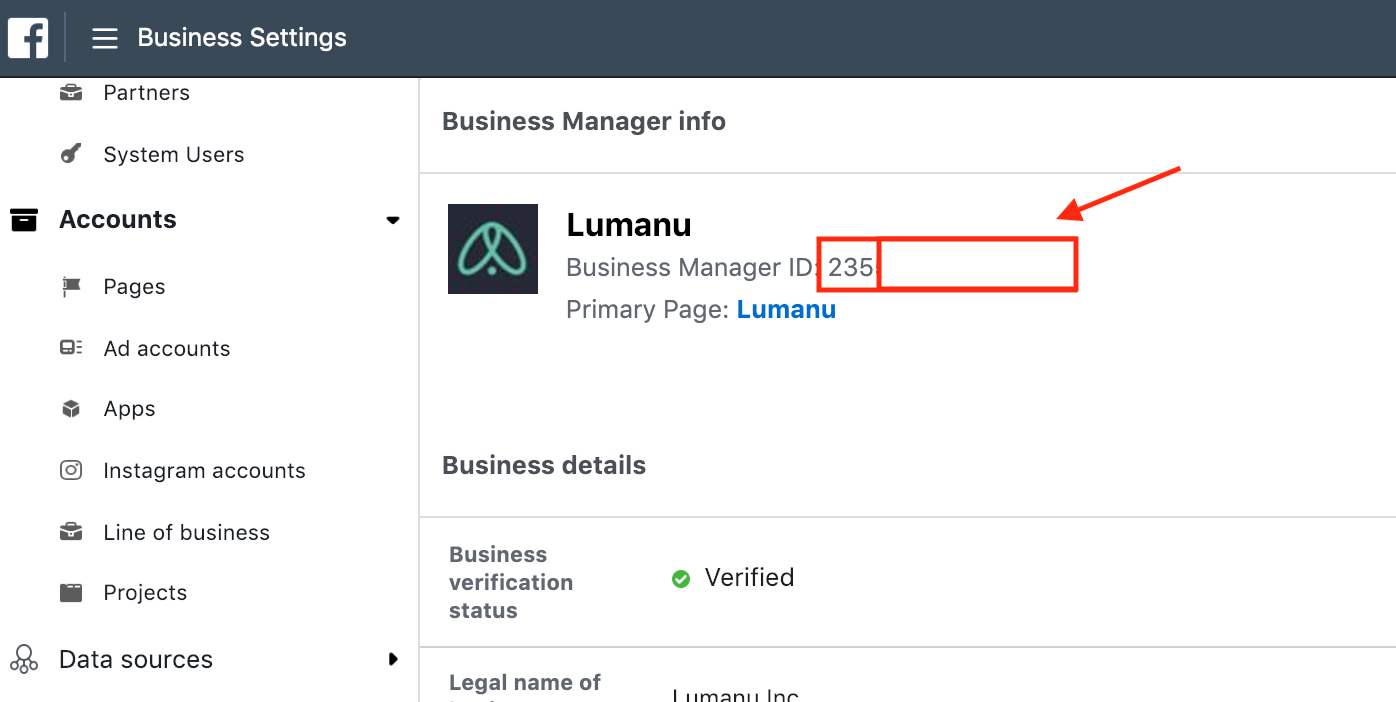Click the Facebook logo icon
This screenshot has width=1396, height=702.
28,38
